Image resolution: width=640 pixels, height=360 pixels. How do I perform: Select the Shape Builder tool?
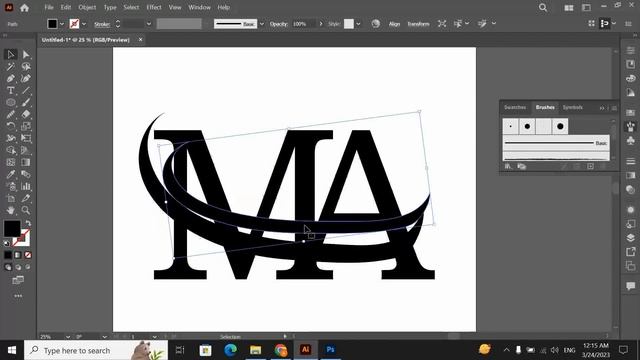click(11, 150)
